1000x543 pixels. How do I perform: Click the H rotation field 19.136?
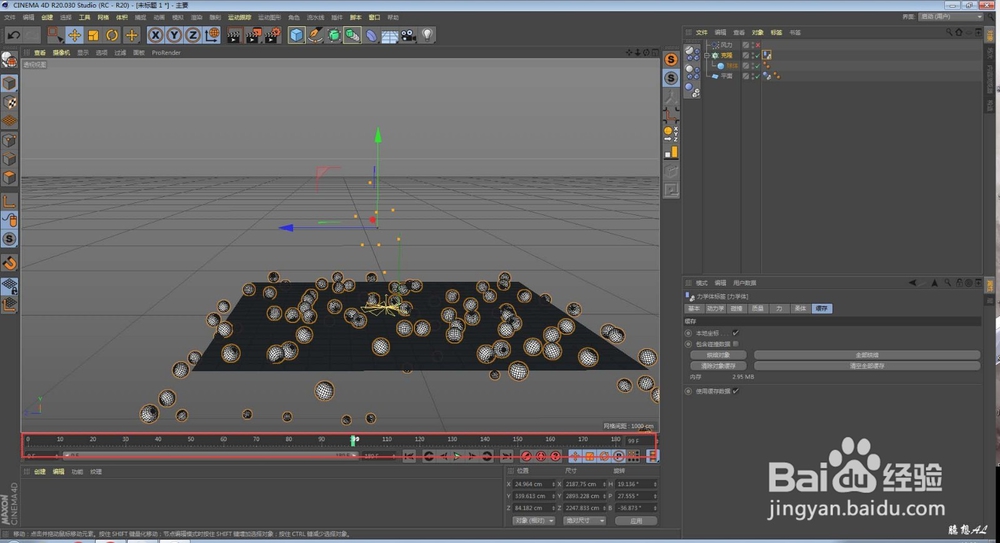pyautogui.click(x=636, y=484)
